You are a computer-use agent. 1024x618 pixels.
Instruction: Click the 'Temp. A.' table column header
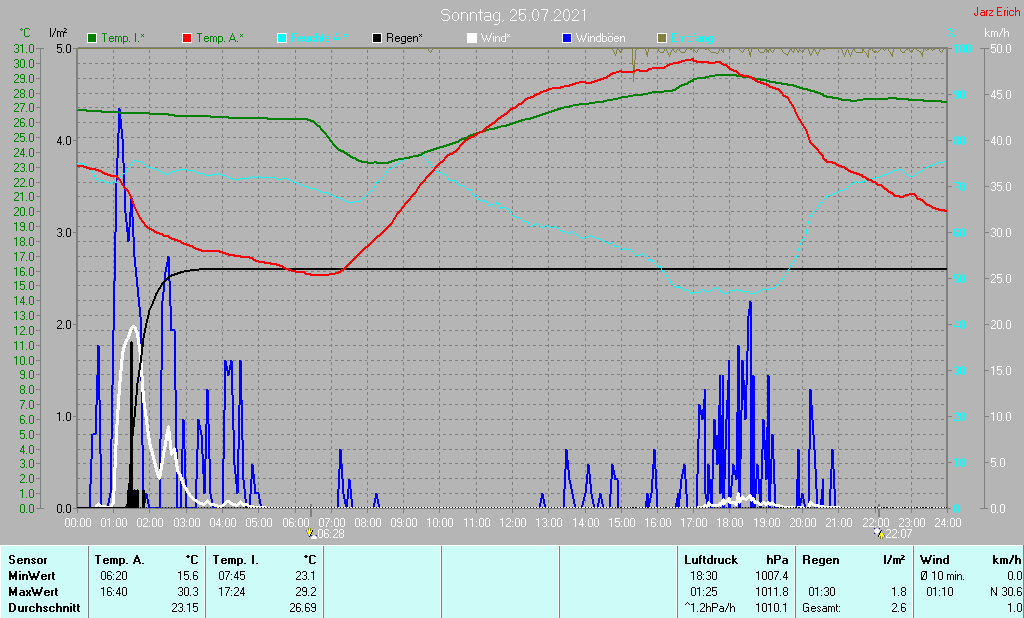pyautogui.click(x=119, y=560)
